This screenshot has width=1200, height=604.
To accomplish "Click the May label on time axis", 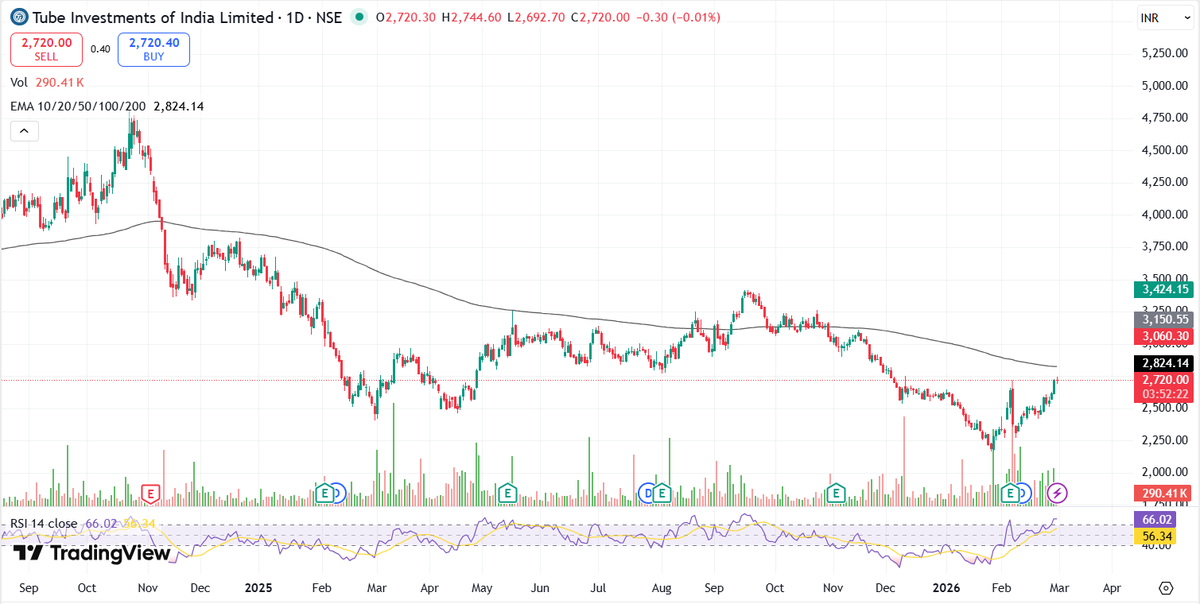I will [x=482, y=588].
